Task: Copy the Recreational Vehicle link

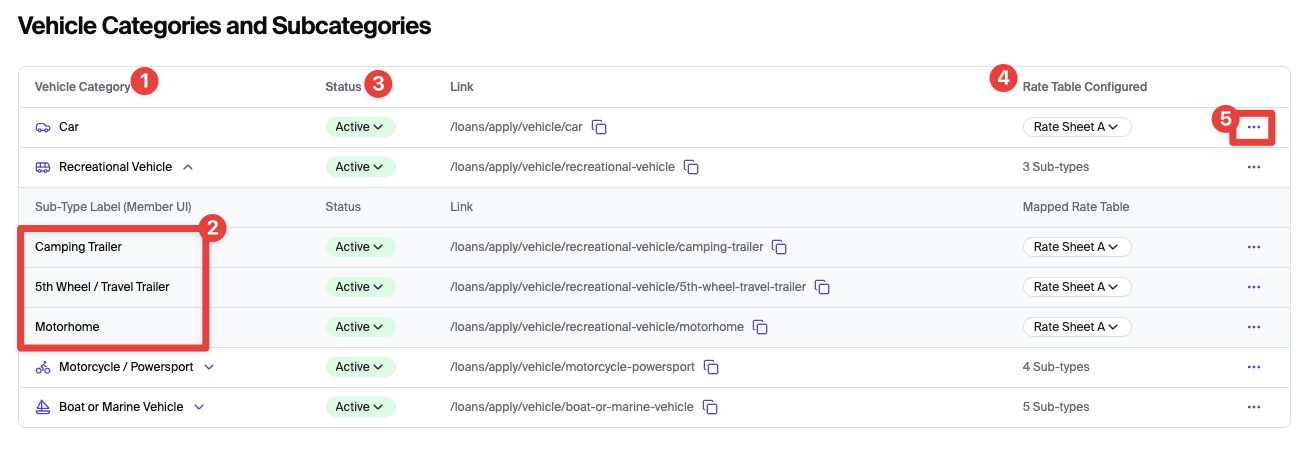Action: tap(691, 167)
